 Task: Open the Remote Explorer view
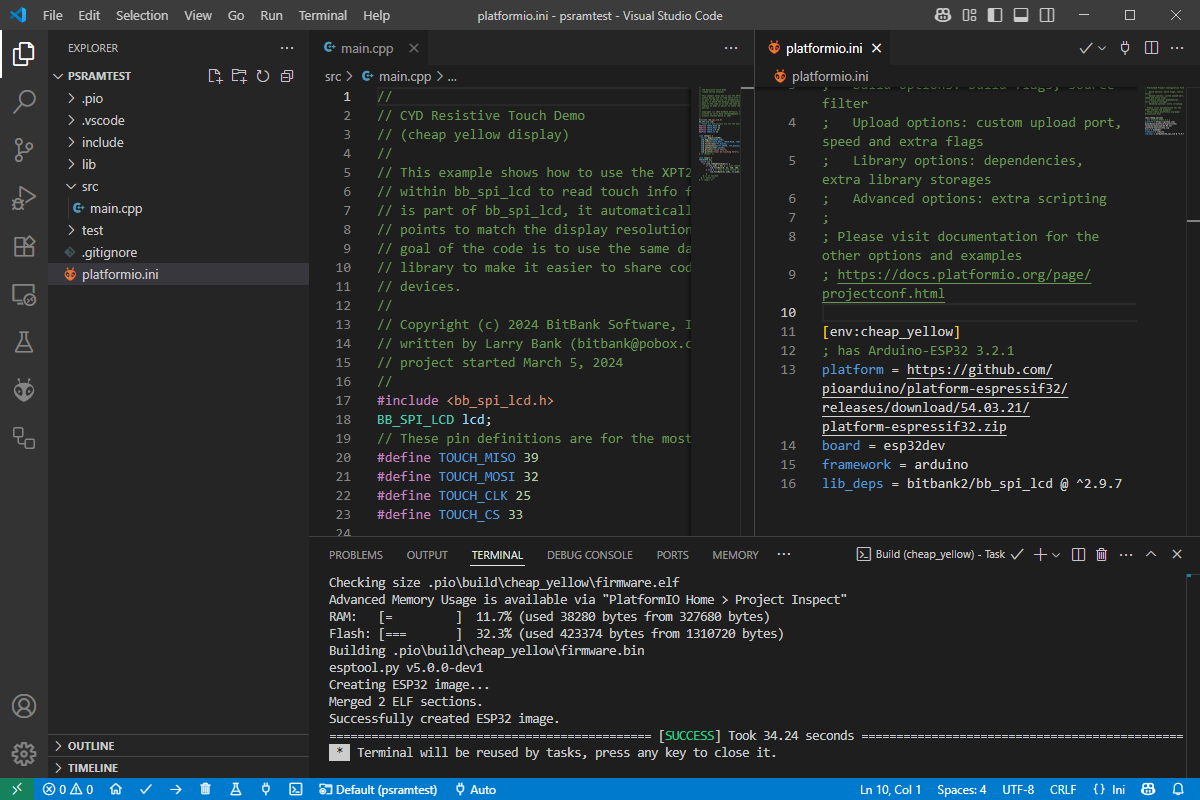point(24,294)
